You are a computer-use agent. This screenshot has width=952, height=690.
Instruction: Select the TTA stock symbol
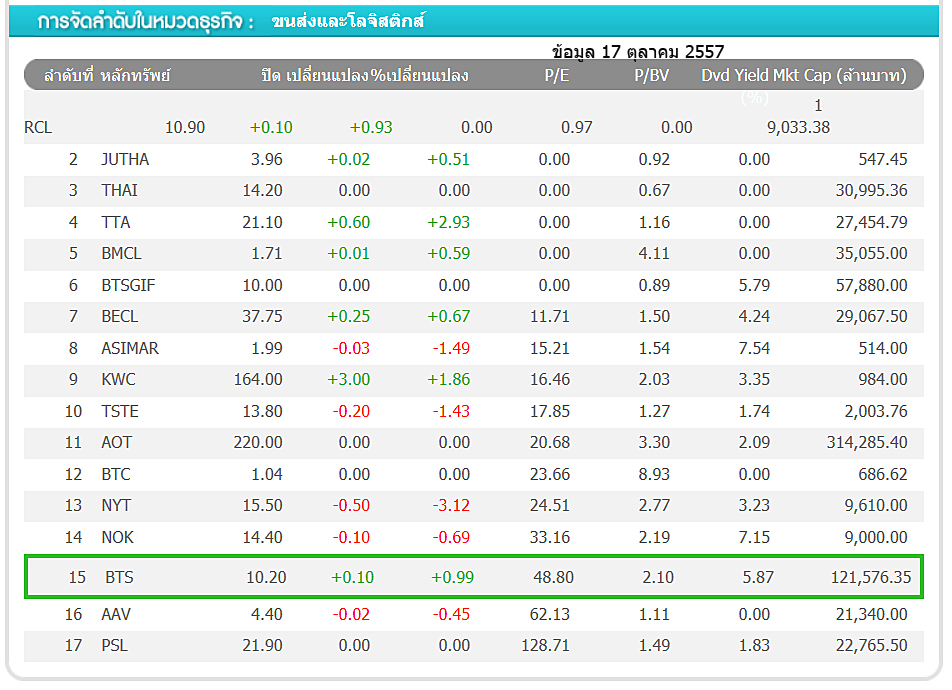pos(116,222)
